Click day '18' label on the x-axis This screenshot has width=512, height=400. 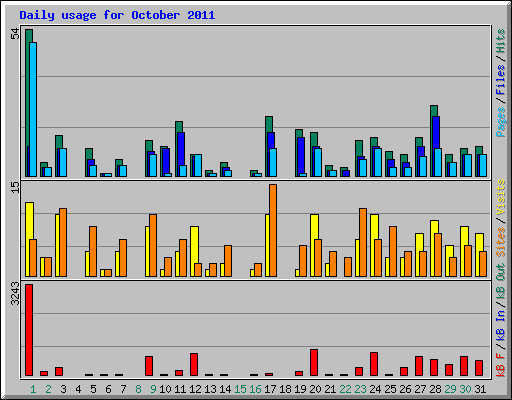[x=285, y=389]
